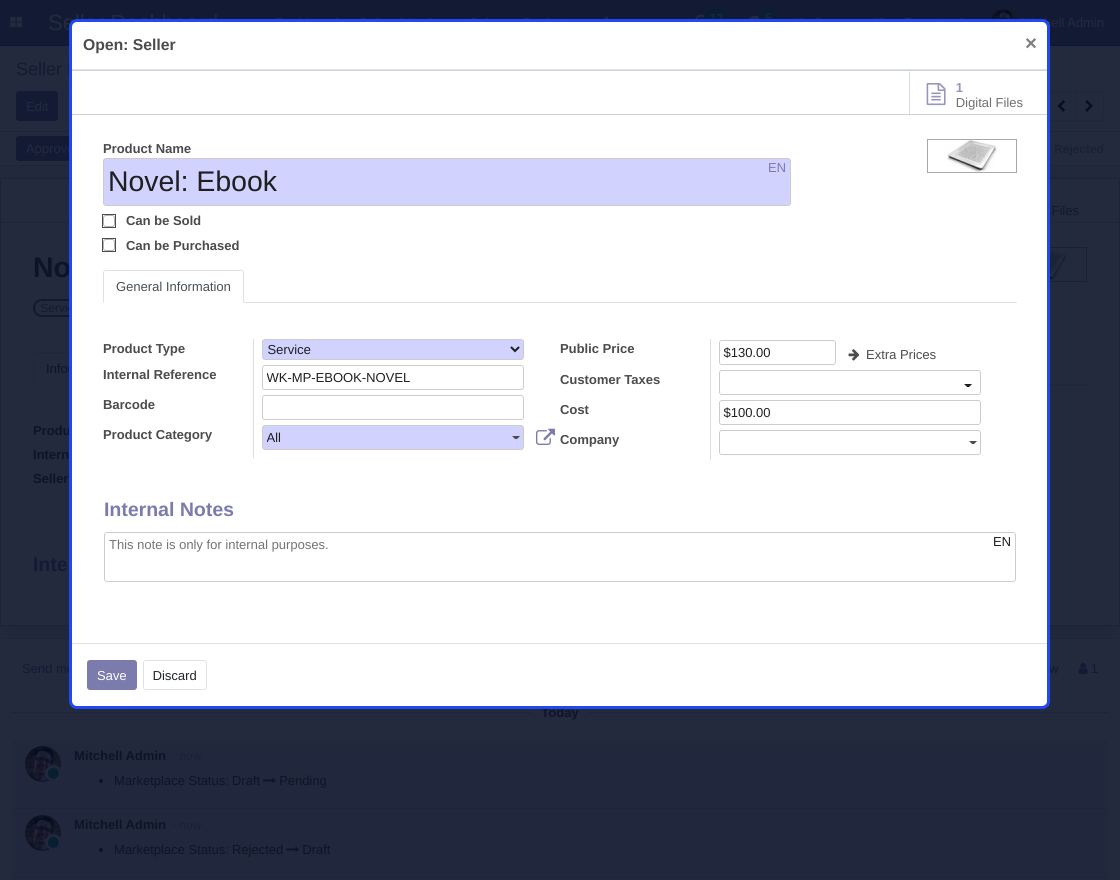
Task: Click Mitchell Admin avatar on Pending message
Action: click(43, 764)
